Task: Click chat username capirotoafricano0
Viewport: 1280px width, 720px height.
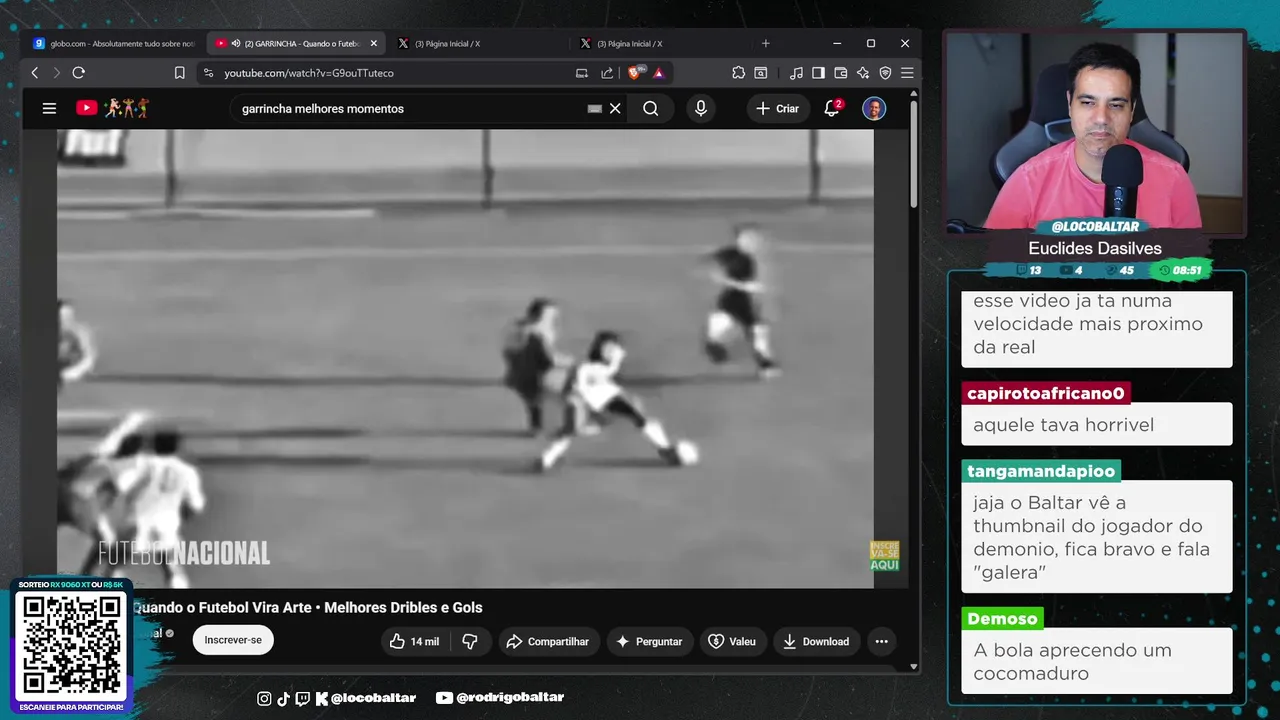Action: click(x=1046, y=393)
